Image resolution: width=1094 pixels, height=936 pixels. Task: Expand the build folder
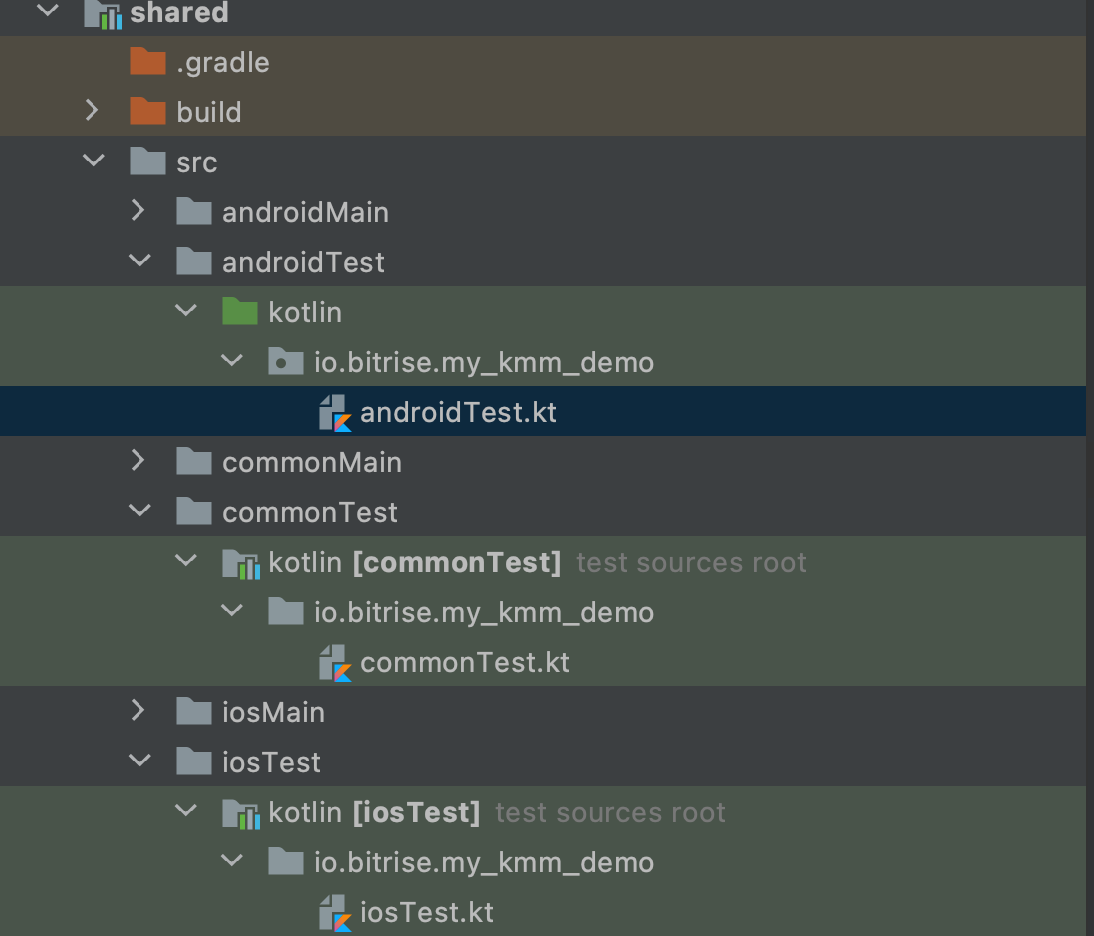(93, 111)
